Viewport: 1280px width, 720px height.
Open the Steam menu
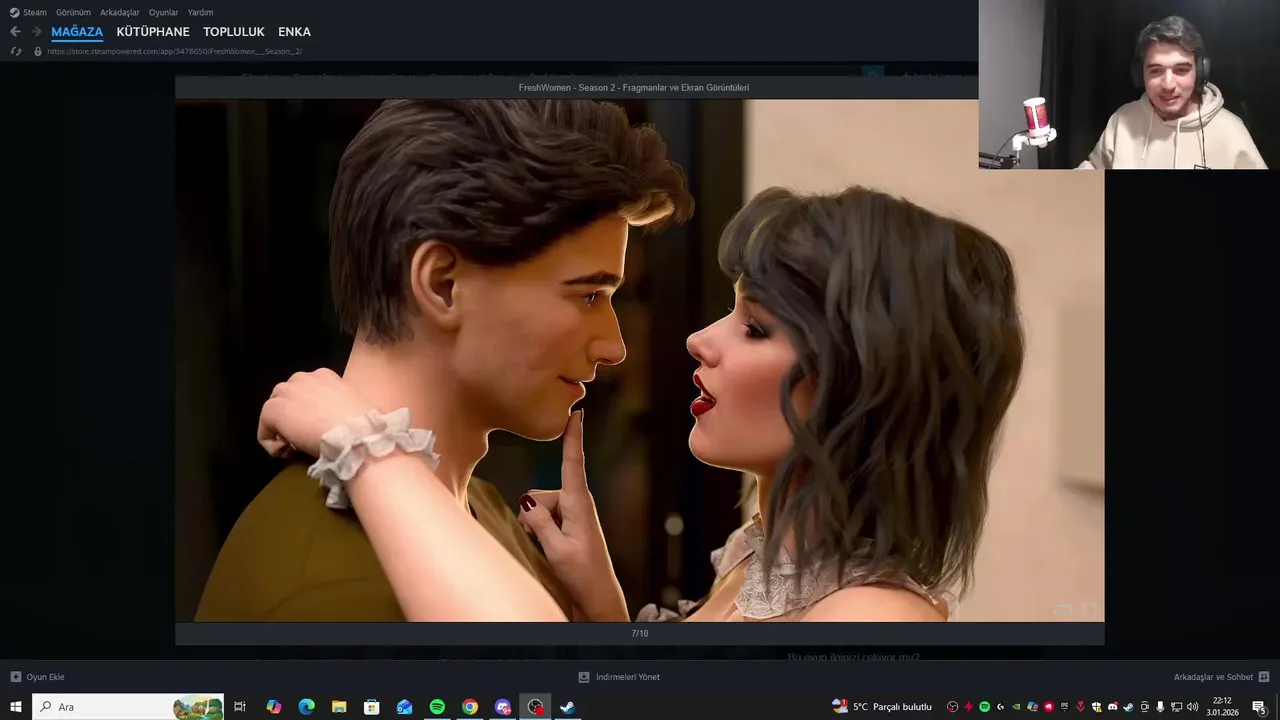tap(28, 12)
